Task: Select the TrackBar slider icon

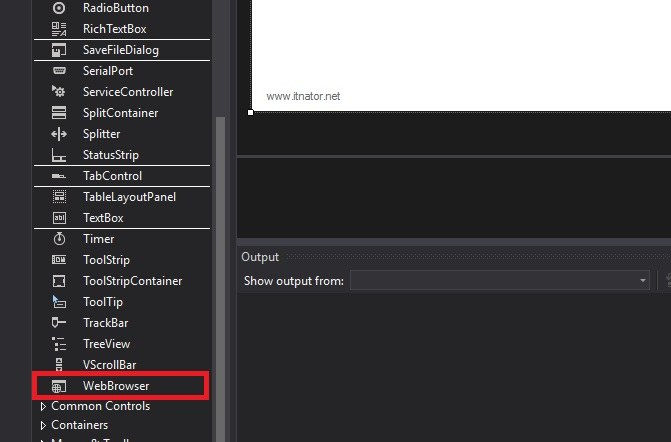Action: point(59,323)
